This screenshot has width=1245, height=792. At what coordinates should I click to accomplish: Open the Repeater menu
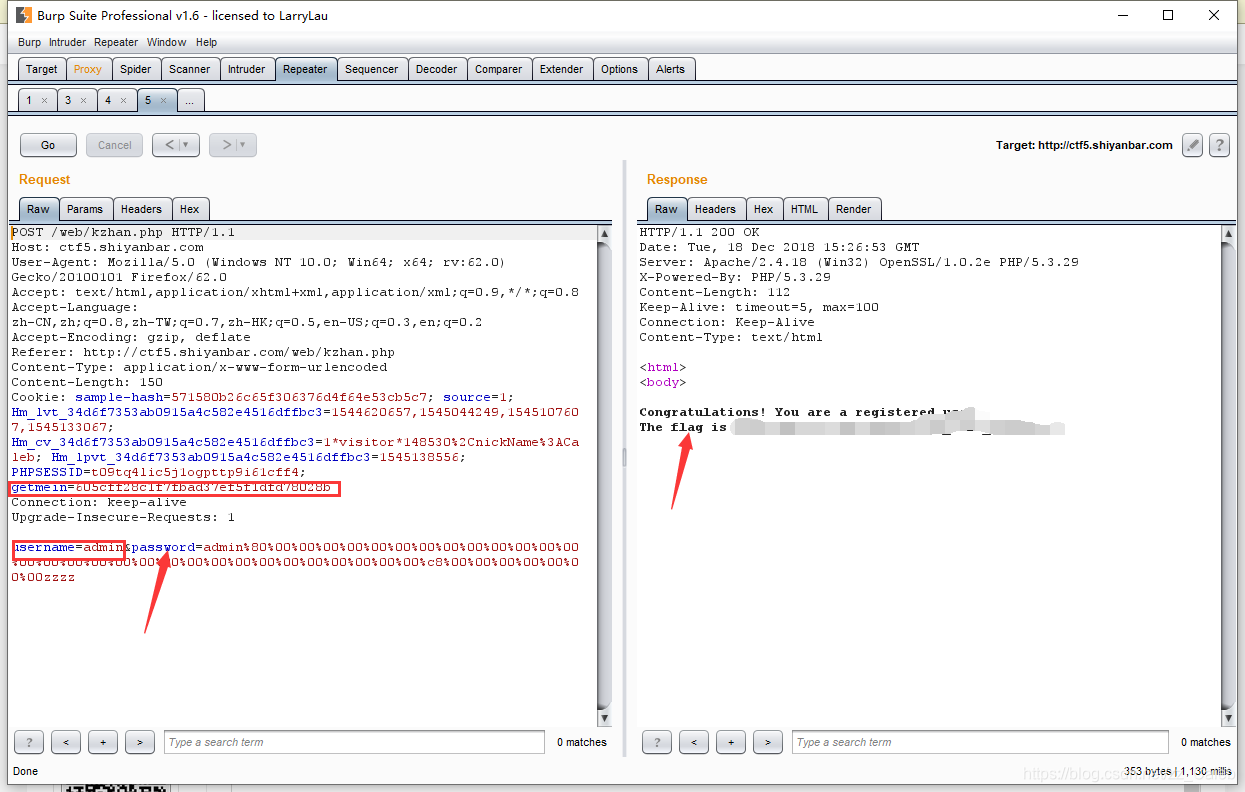pyautogui.click(x=116, y=42)
